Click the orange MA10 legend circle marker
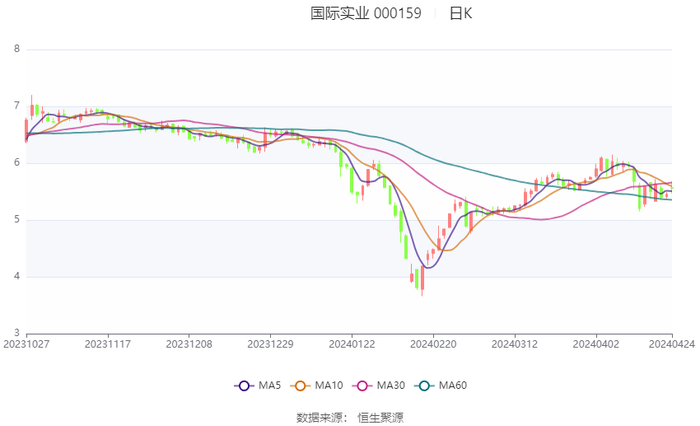Image resolution: width=700 pixels, height=426 pixels. [x=301, y=386]
